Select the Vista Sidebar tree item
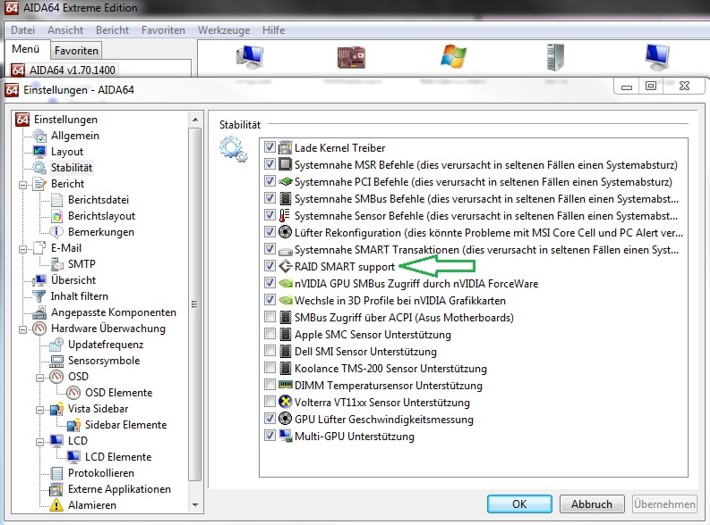 [x=98, y=409]
